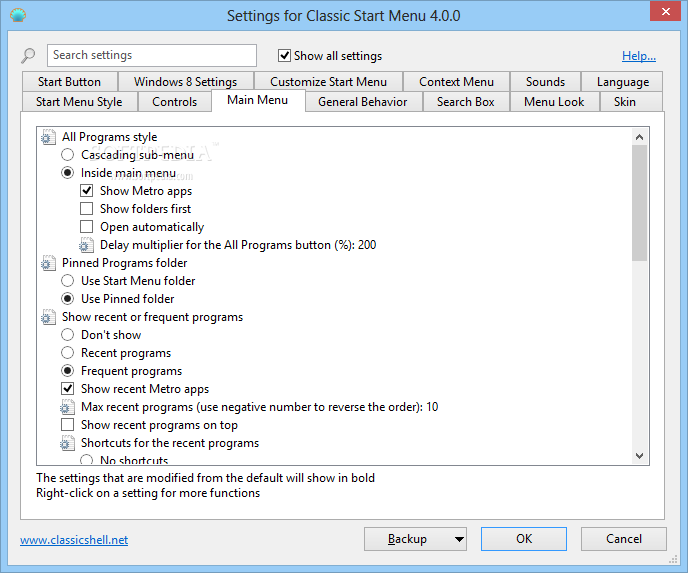Focus the Search settings input field
Image resolution: width=688 pixels, height=573 pixels.
pos(152,55)
